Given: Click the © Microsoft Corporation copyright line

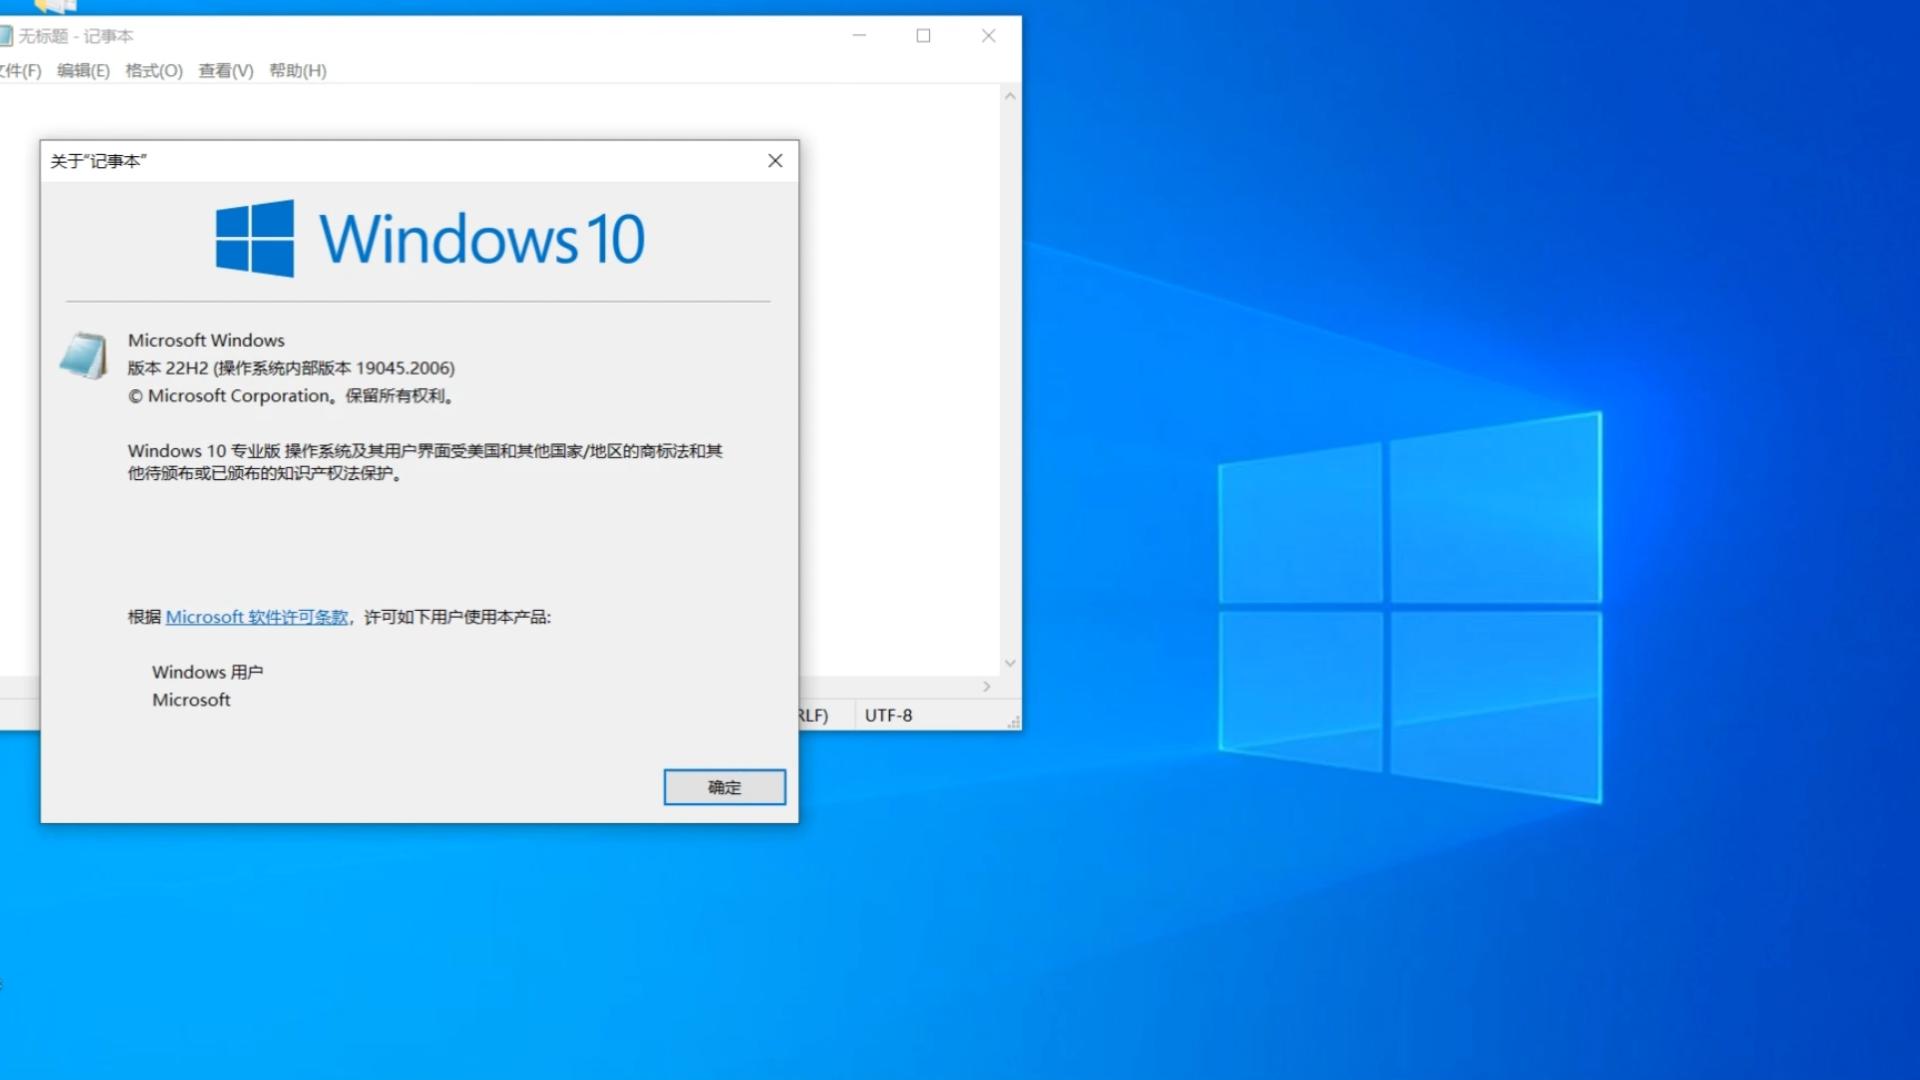Looking at the screenshot, I should click(291, 396).
